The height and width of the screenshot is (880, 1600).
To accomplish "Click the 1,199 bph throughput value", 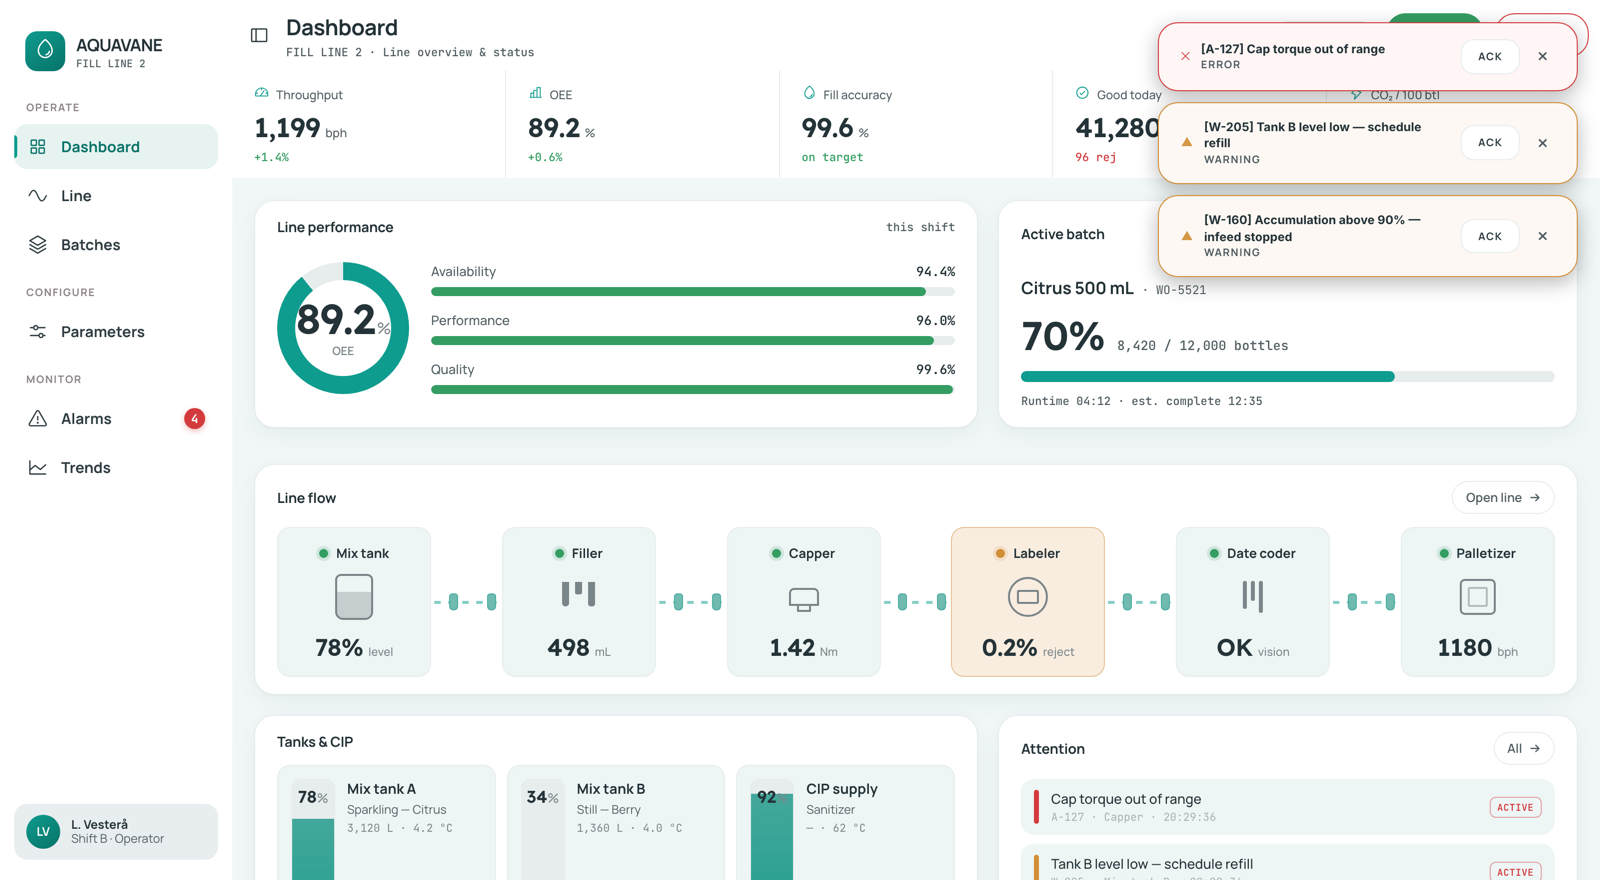I will (x=300, y=129).
